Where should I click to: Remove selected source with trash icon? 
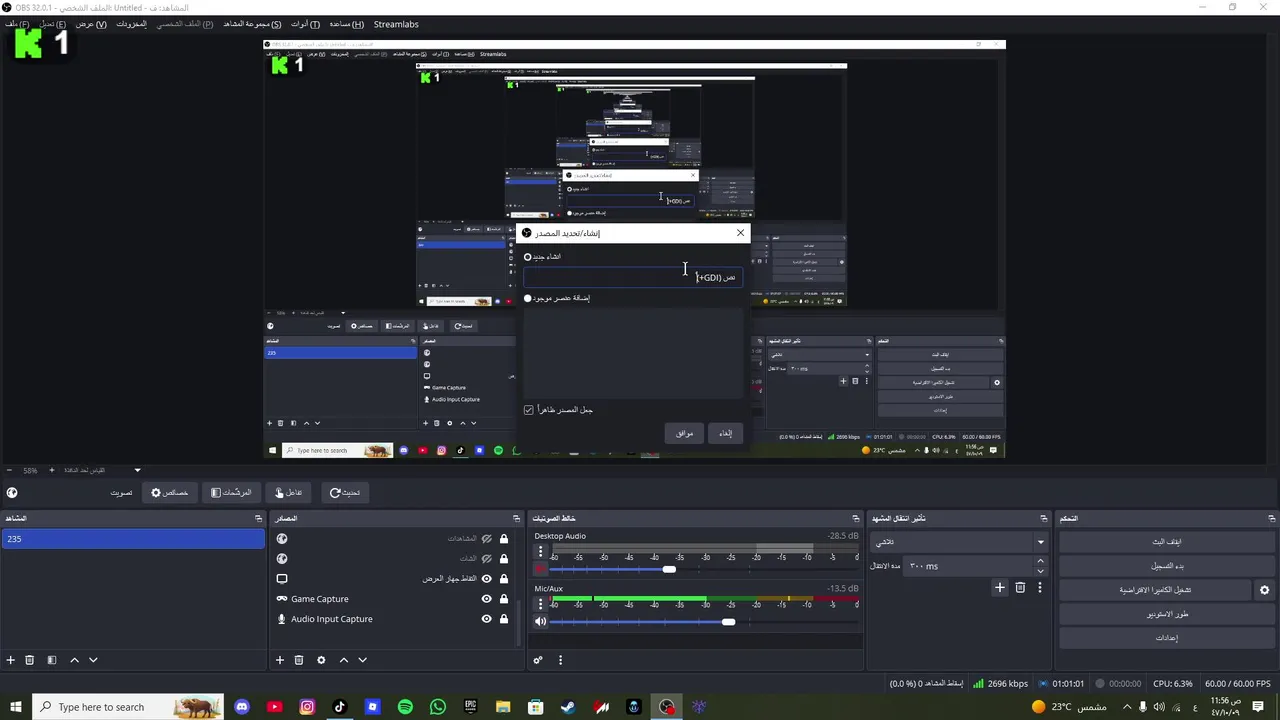click(299, 660)
